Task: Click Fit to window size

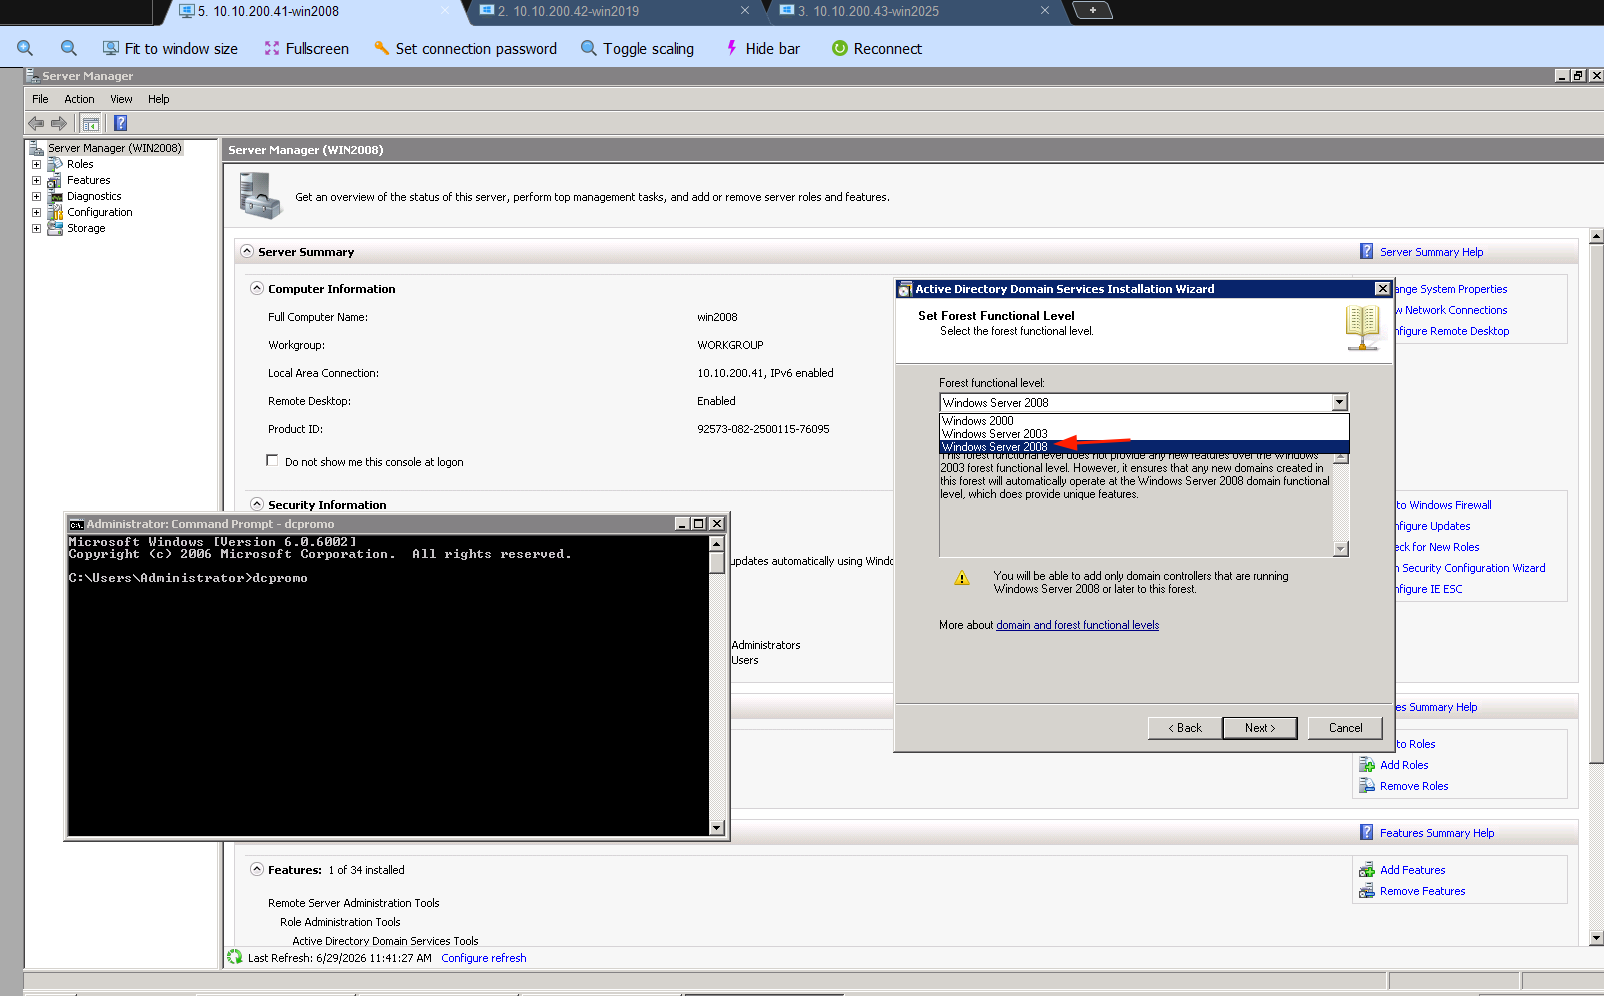Action: point(170,48)
